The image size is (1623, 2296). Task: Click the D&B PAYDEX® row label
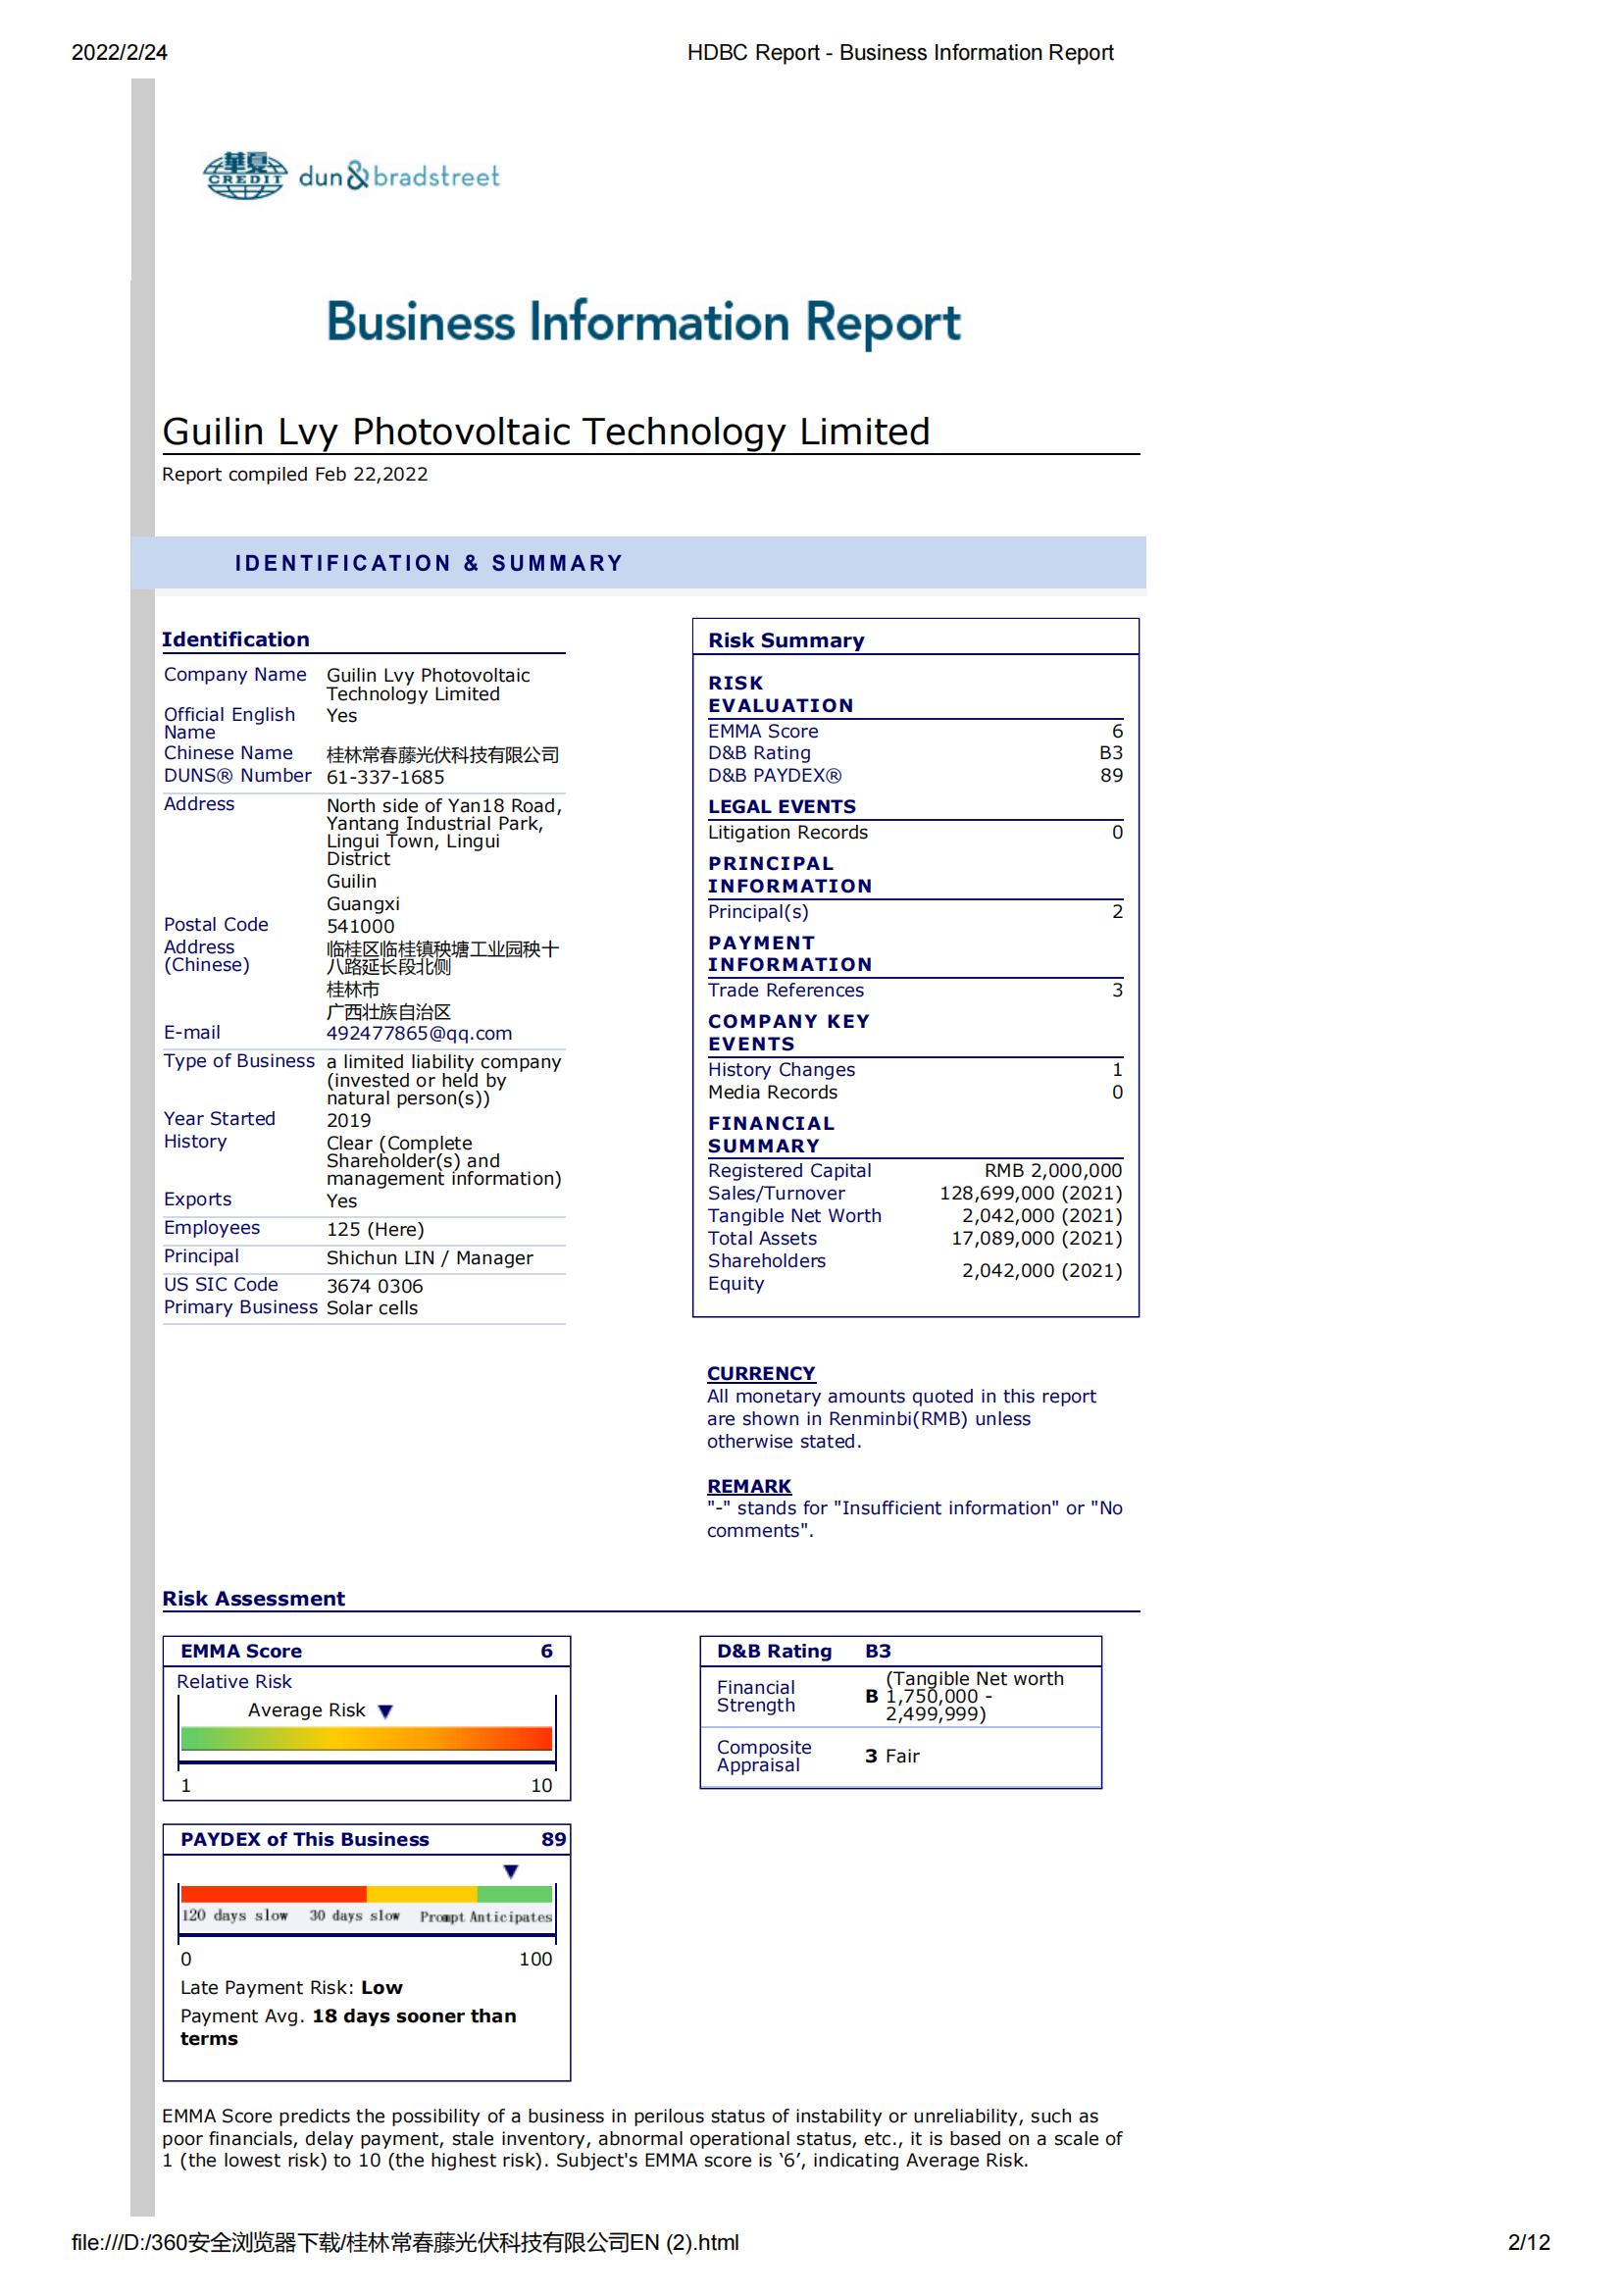[x=775, y=775]
